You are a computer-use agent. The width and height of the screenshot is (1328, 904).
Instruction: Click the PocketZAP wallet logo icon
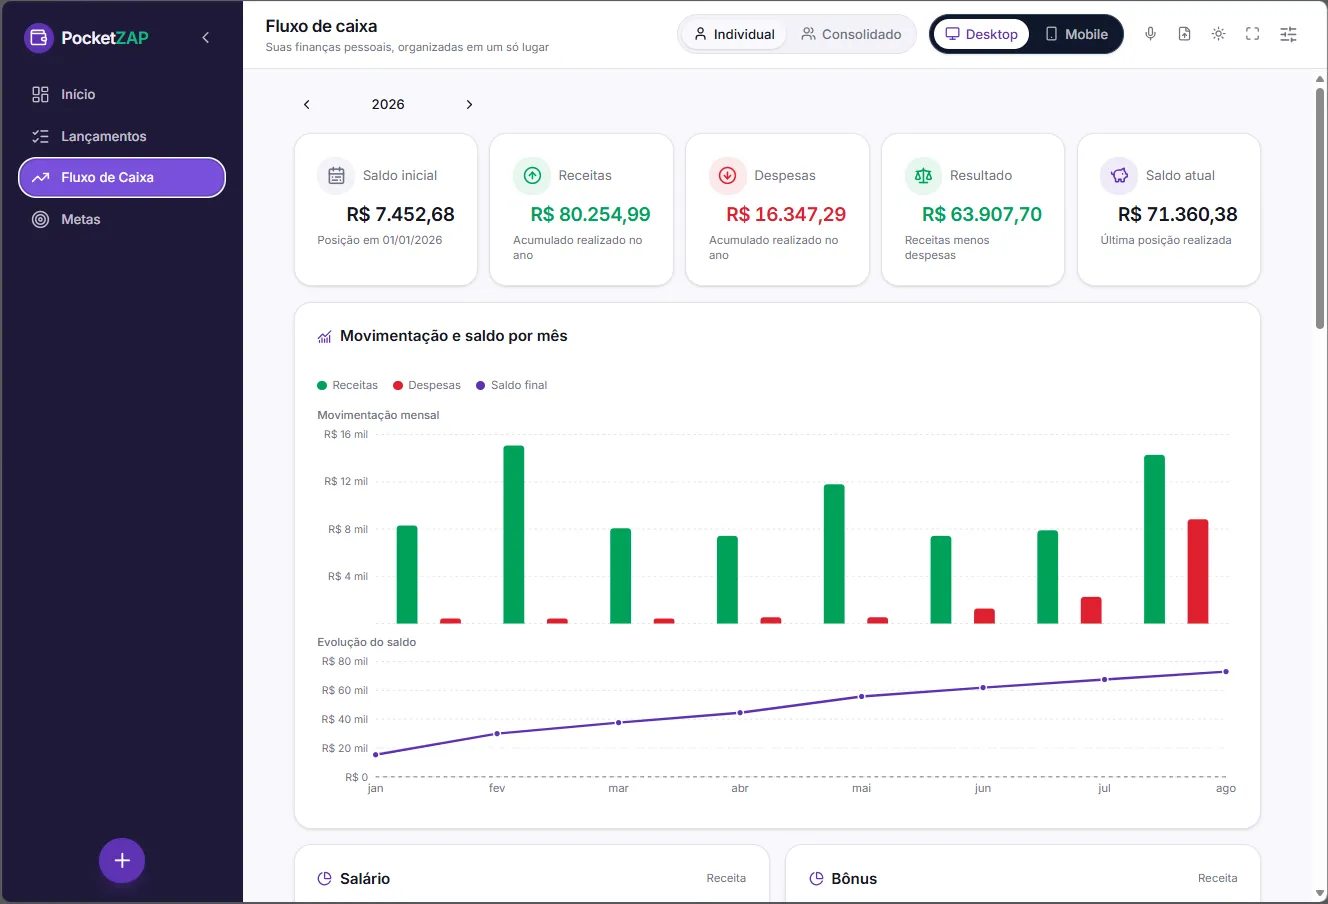pyautogui.click(x=39, y=38)
